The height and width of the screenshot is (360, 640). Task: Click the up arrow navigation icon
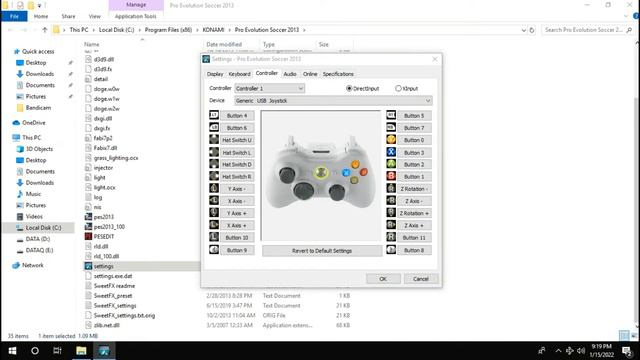coord(44,30)
